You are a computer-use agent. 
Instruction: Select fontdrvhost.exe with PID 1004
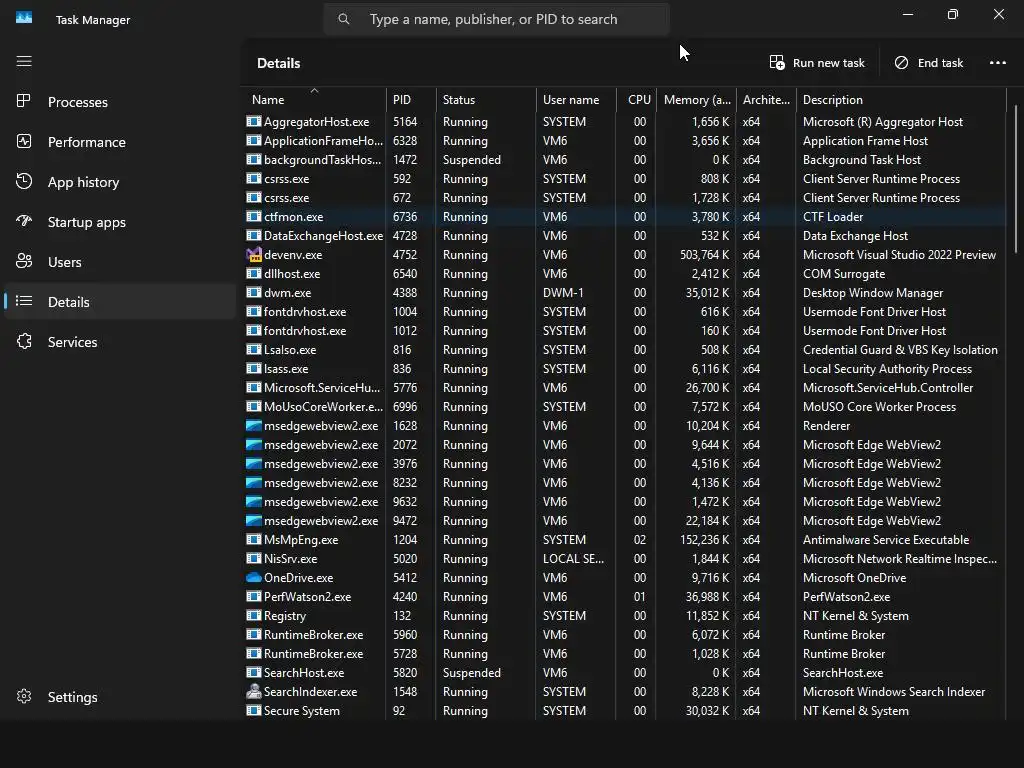coord(625,312)
